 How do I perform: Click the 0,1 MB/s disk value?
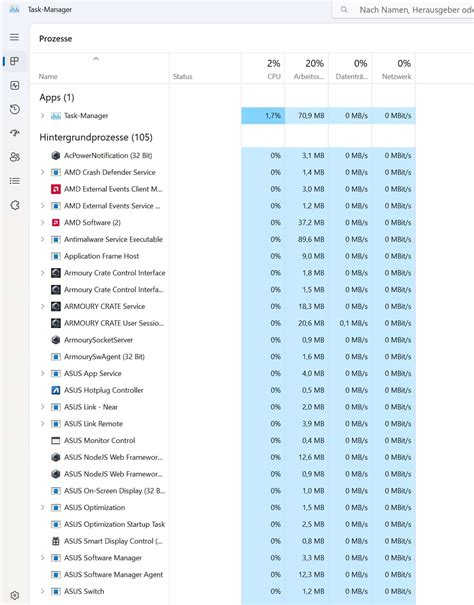point(354,323)
